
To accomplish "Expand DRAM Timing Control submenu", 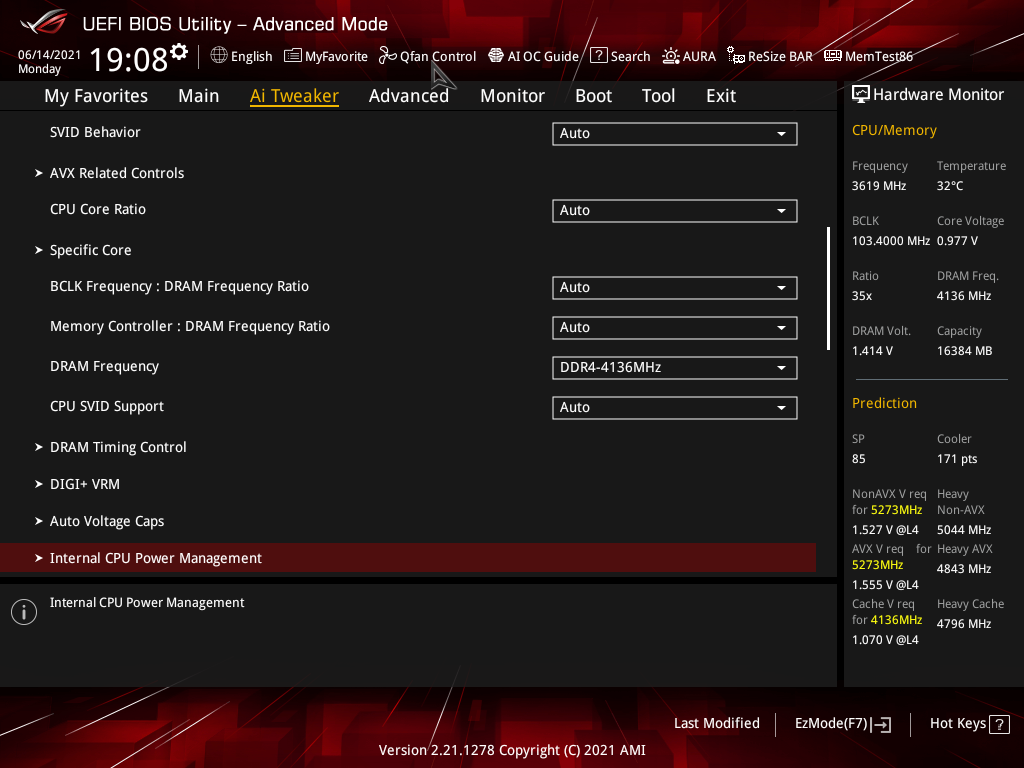I will click(118, 447).
